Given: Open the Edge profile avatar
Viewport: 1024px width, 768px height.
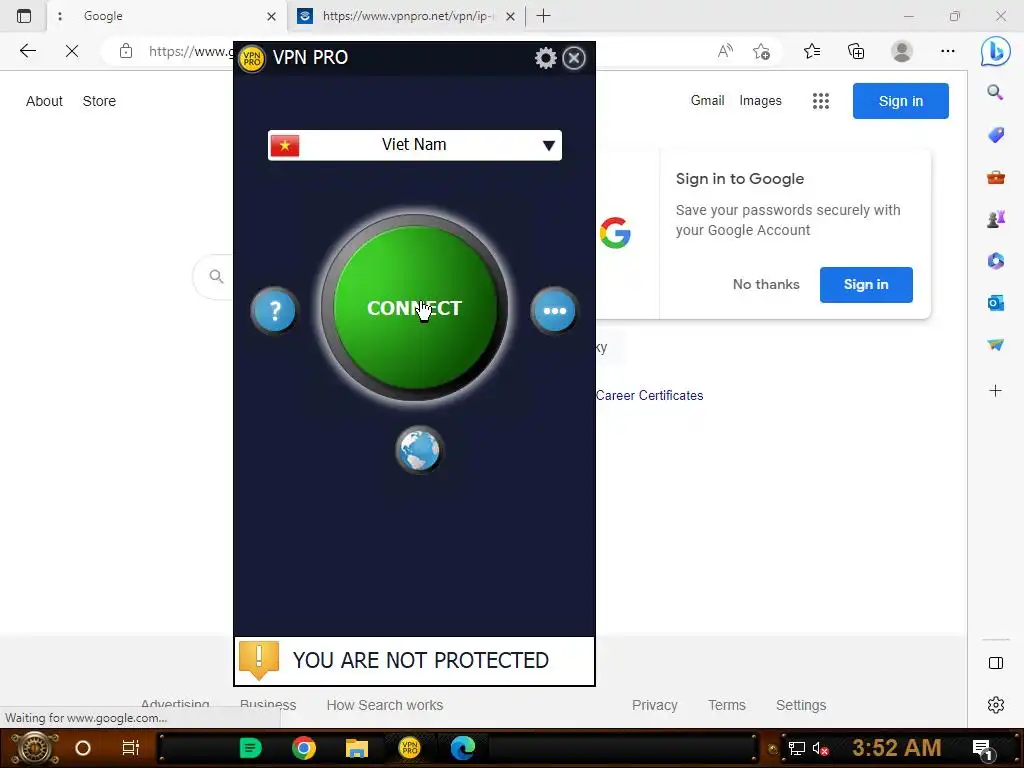Looking at the screenshot, I should 902,51.
